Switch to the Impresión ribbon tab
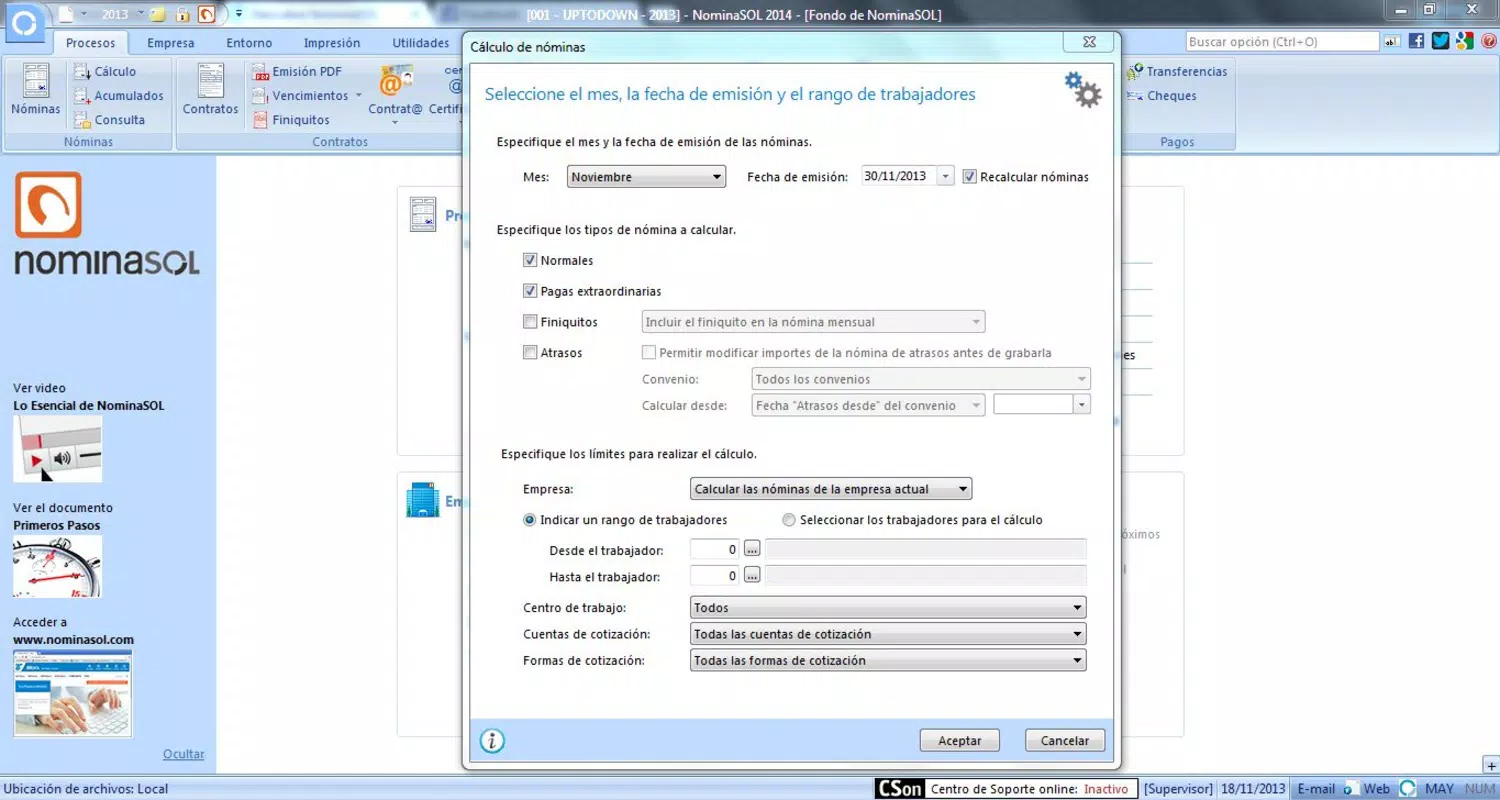Screen dimensions: 1500x800 click(332, 43)
